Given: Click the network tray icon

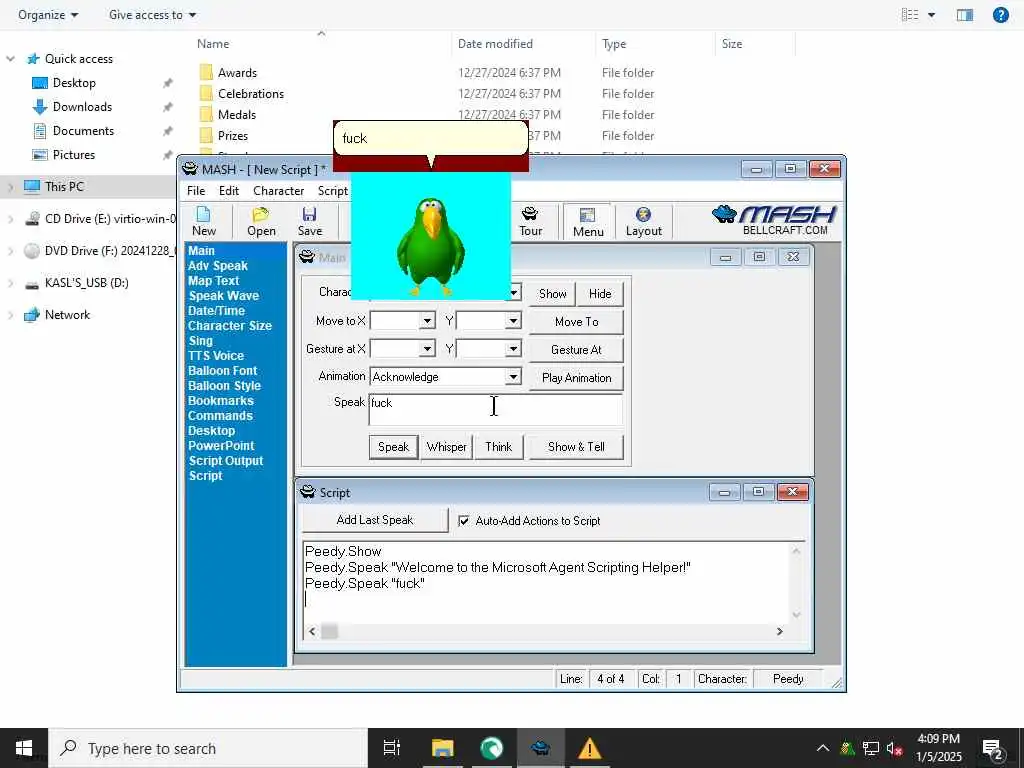Looking at the screenshot, I should [871, 748].
